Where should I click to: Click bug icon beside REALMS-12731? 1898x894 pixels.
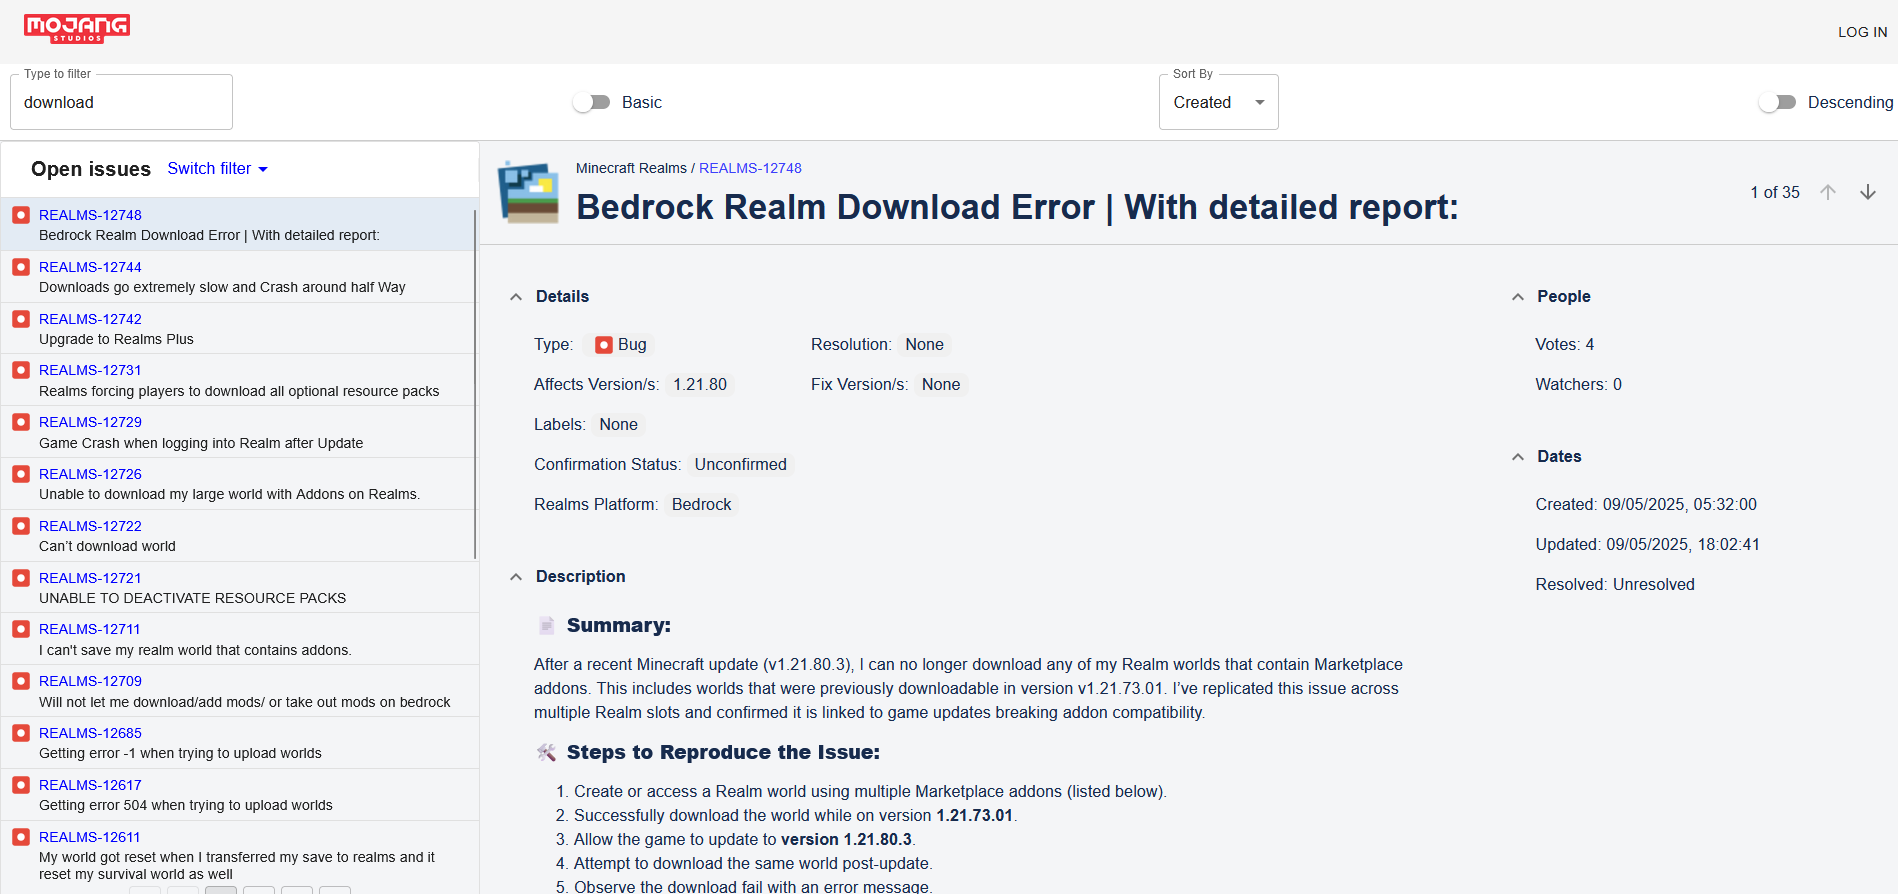coord(20,370)
